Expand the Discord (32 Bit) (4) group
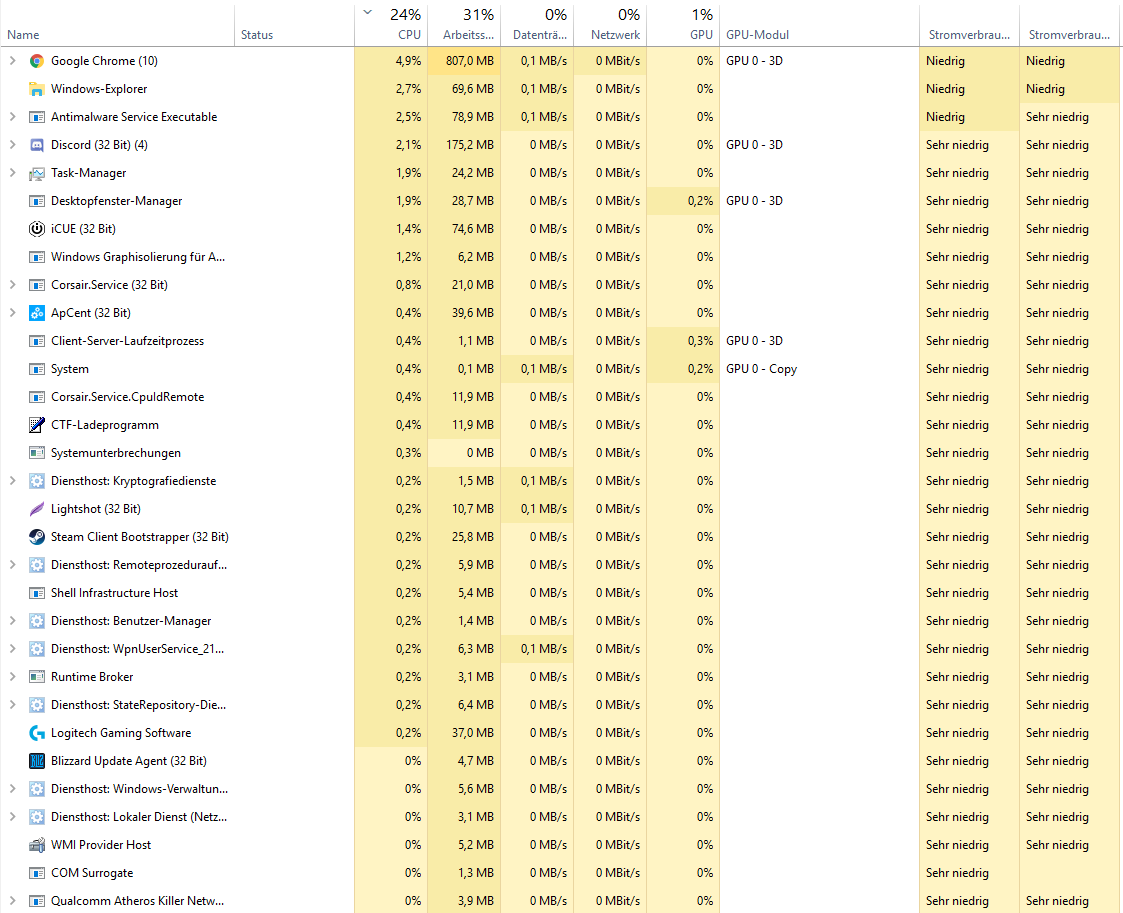The image size is (1123, 913). point(12,145)
